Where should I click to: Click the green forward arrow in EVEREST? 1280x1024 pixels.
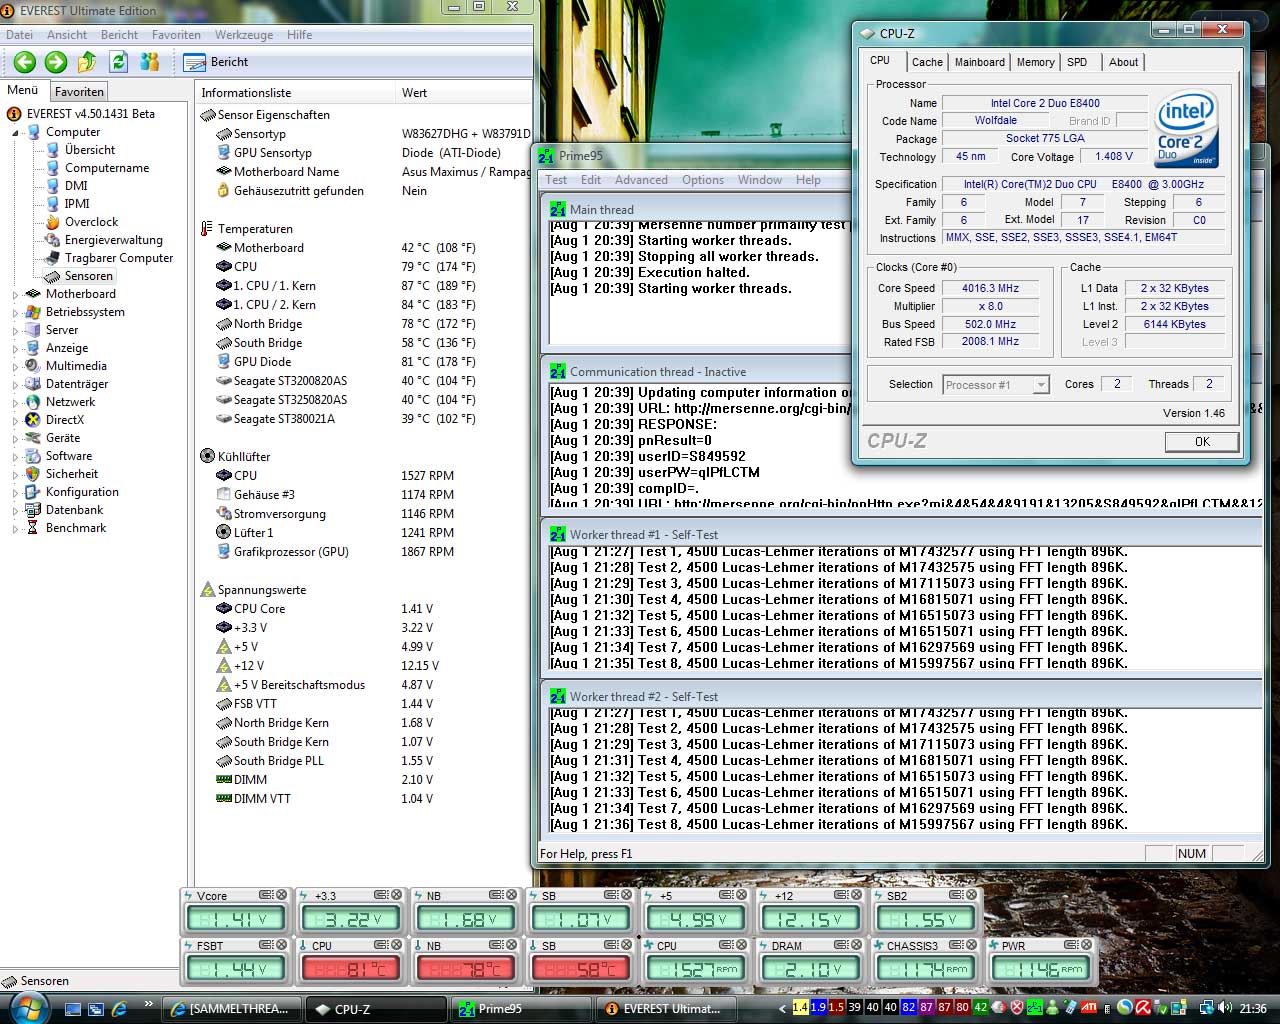coord(56,62)
